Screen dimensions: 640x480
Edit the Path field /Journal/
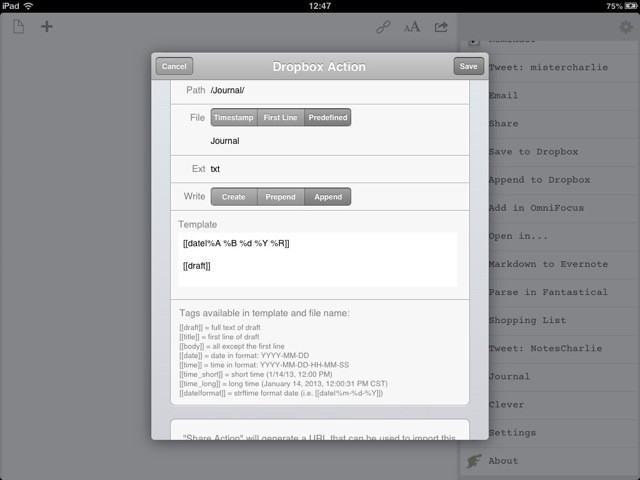(330, 90)
